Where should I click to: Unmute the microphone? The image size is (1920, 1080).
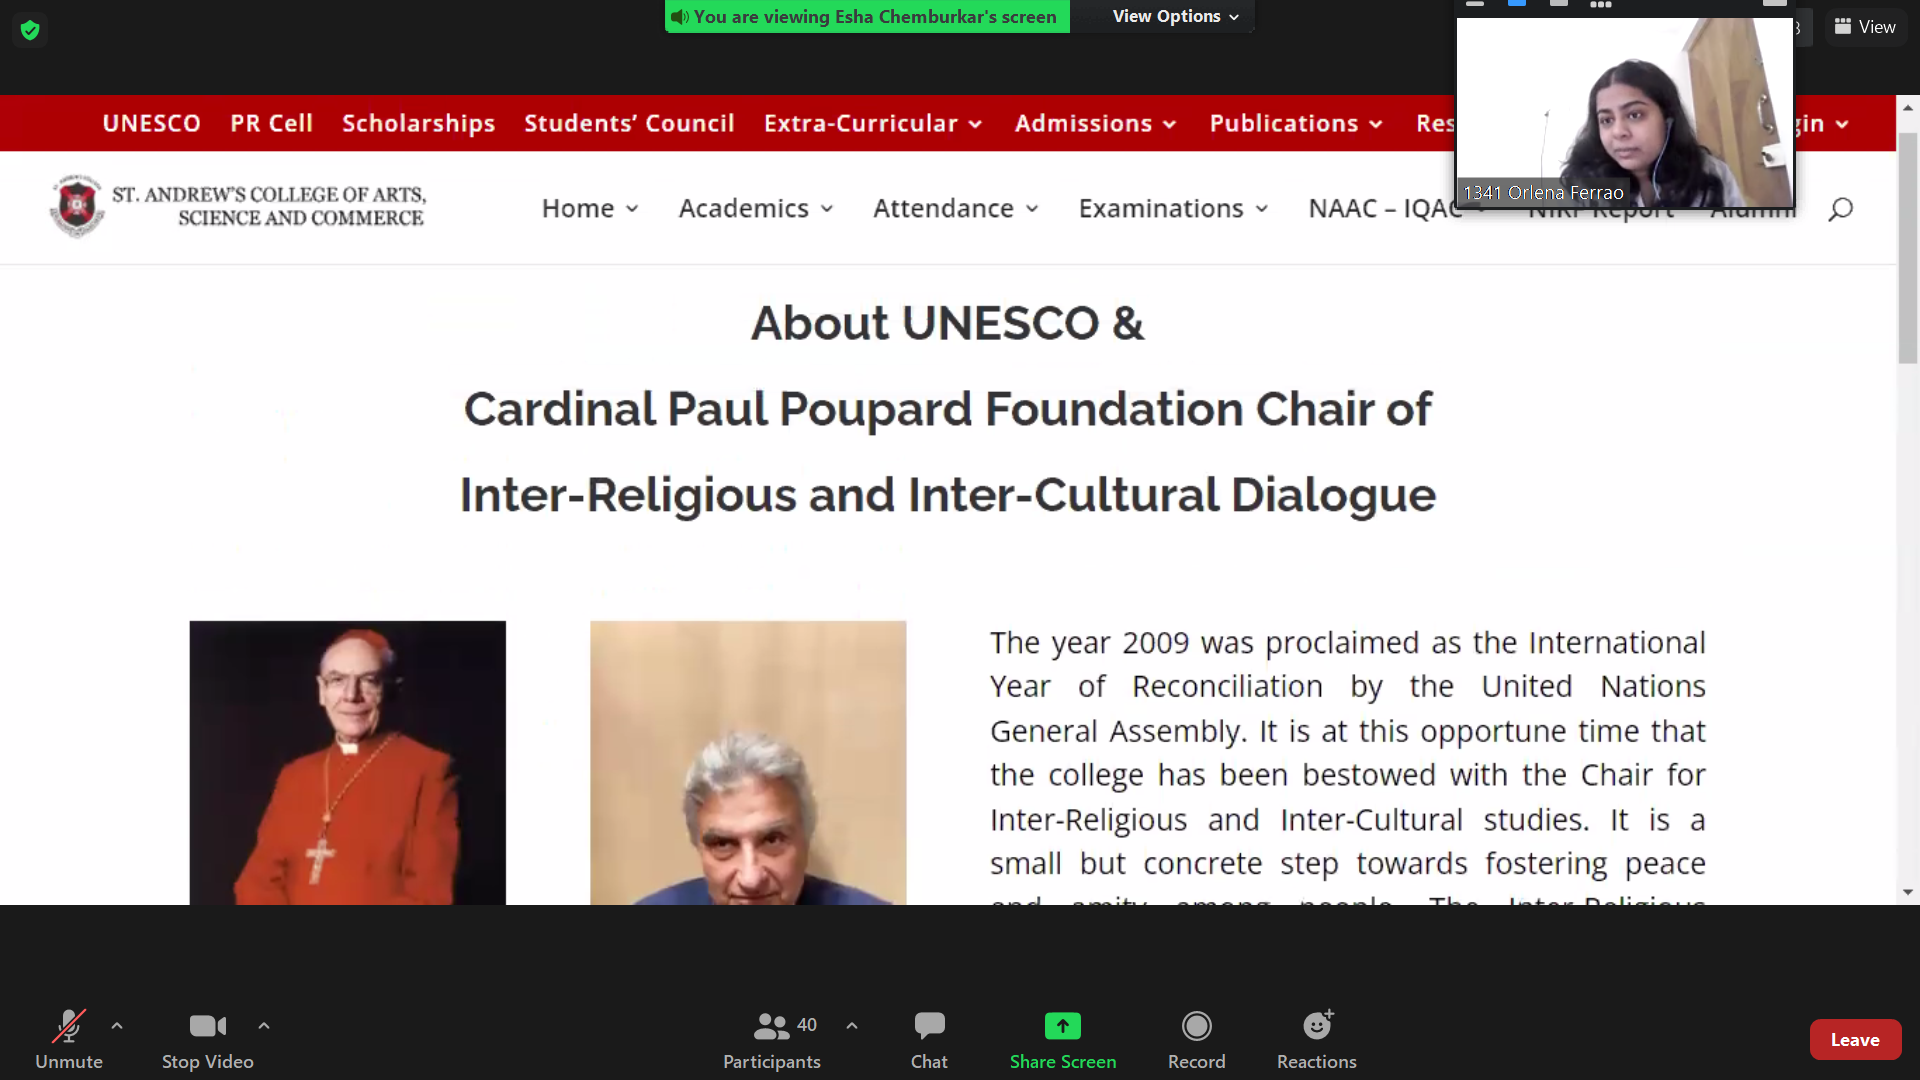click(69, 1040)
